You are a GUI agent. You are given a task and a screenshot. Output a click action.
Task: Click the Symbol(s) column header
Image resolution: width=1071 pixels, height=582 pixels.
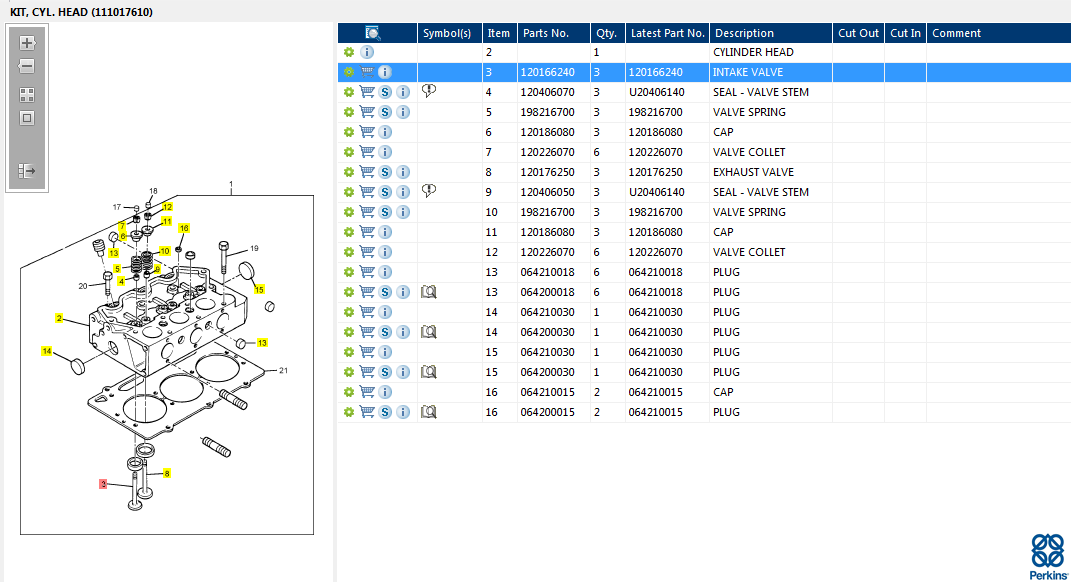point(447,33)
